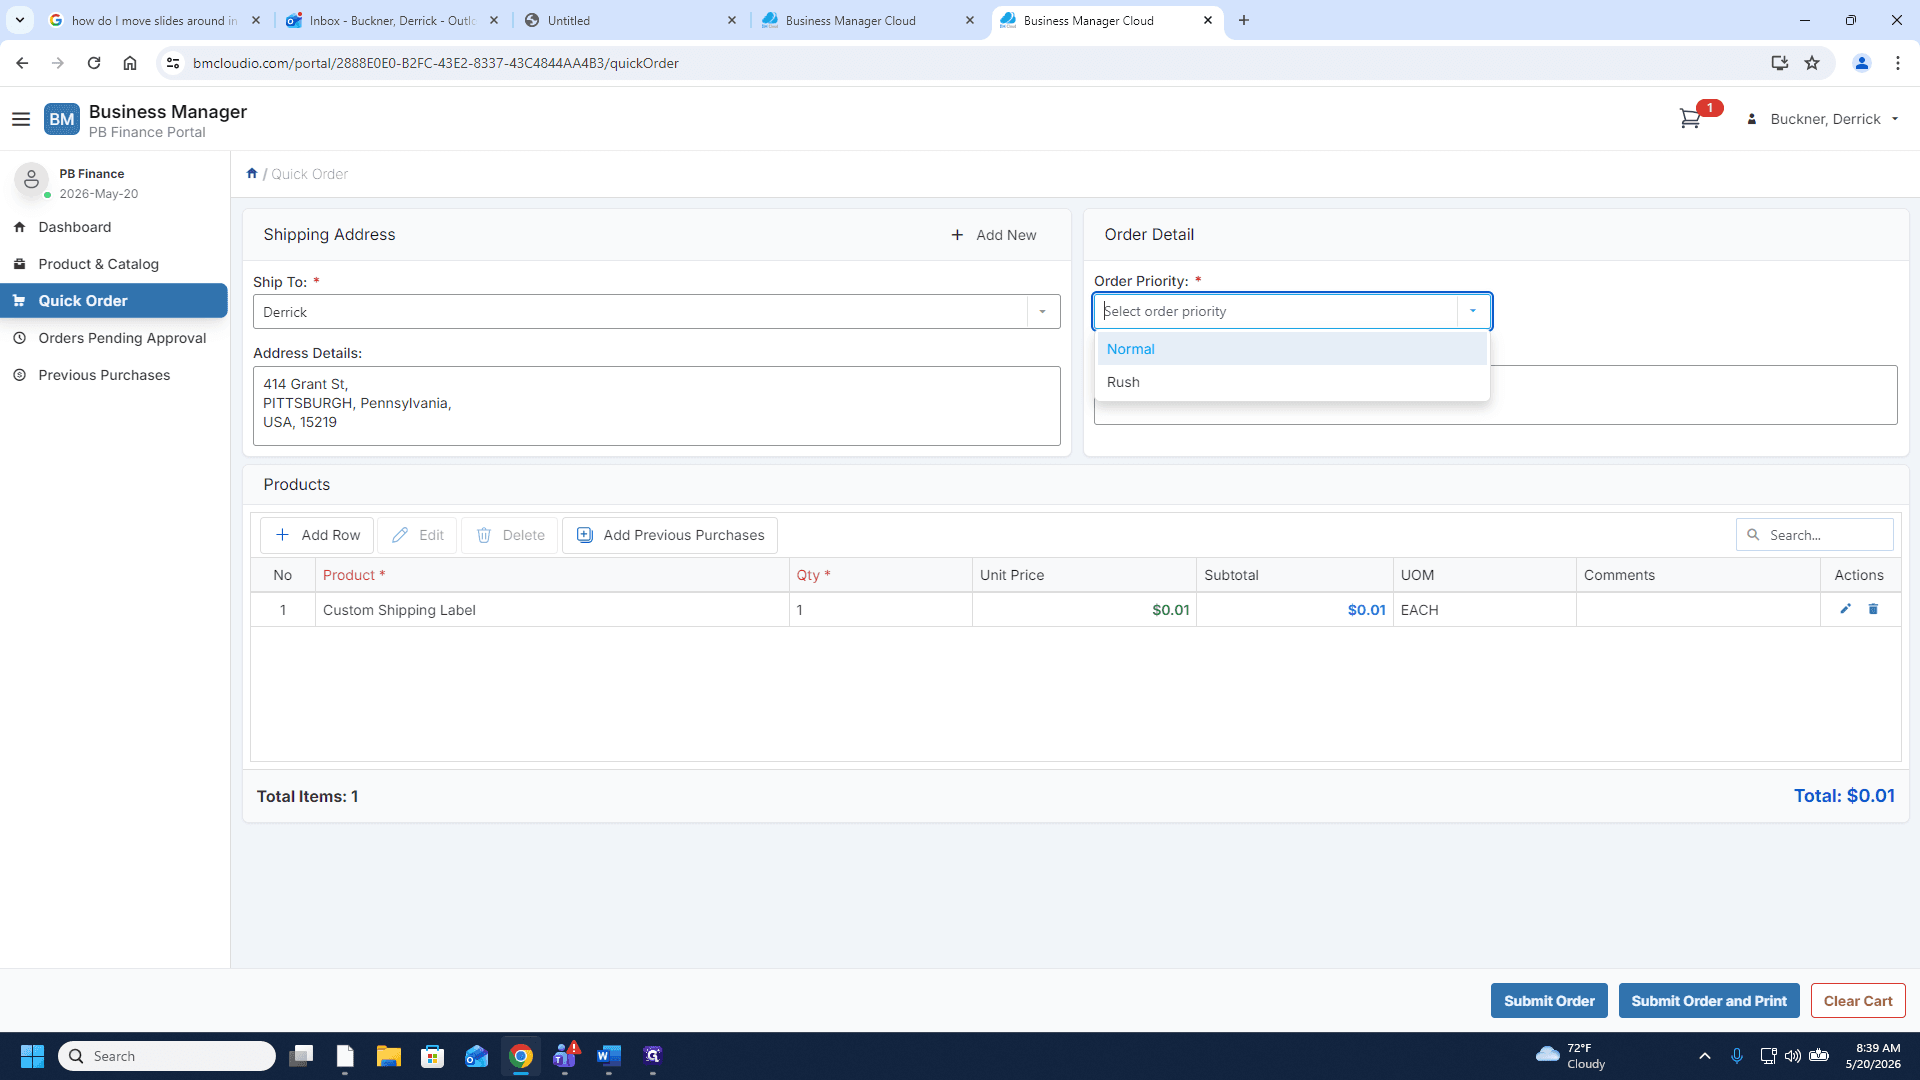Screen dimensions: 1920x1080
Task: Click the Address Details text box
Action: pyautogui.click(x=656, y=406)
